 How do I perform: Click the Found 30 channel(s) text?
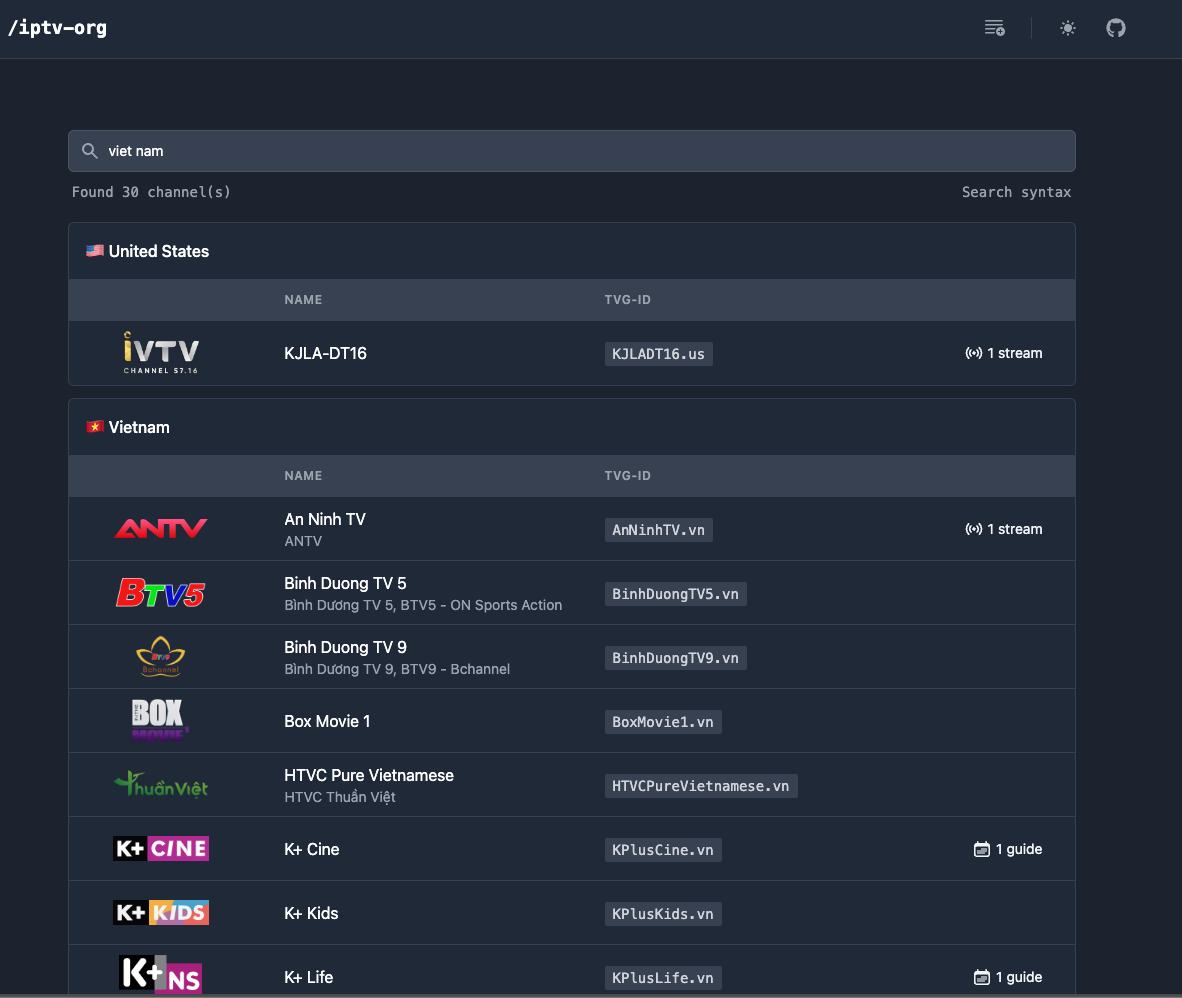(151, 192)
